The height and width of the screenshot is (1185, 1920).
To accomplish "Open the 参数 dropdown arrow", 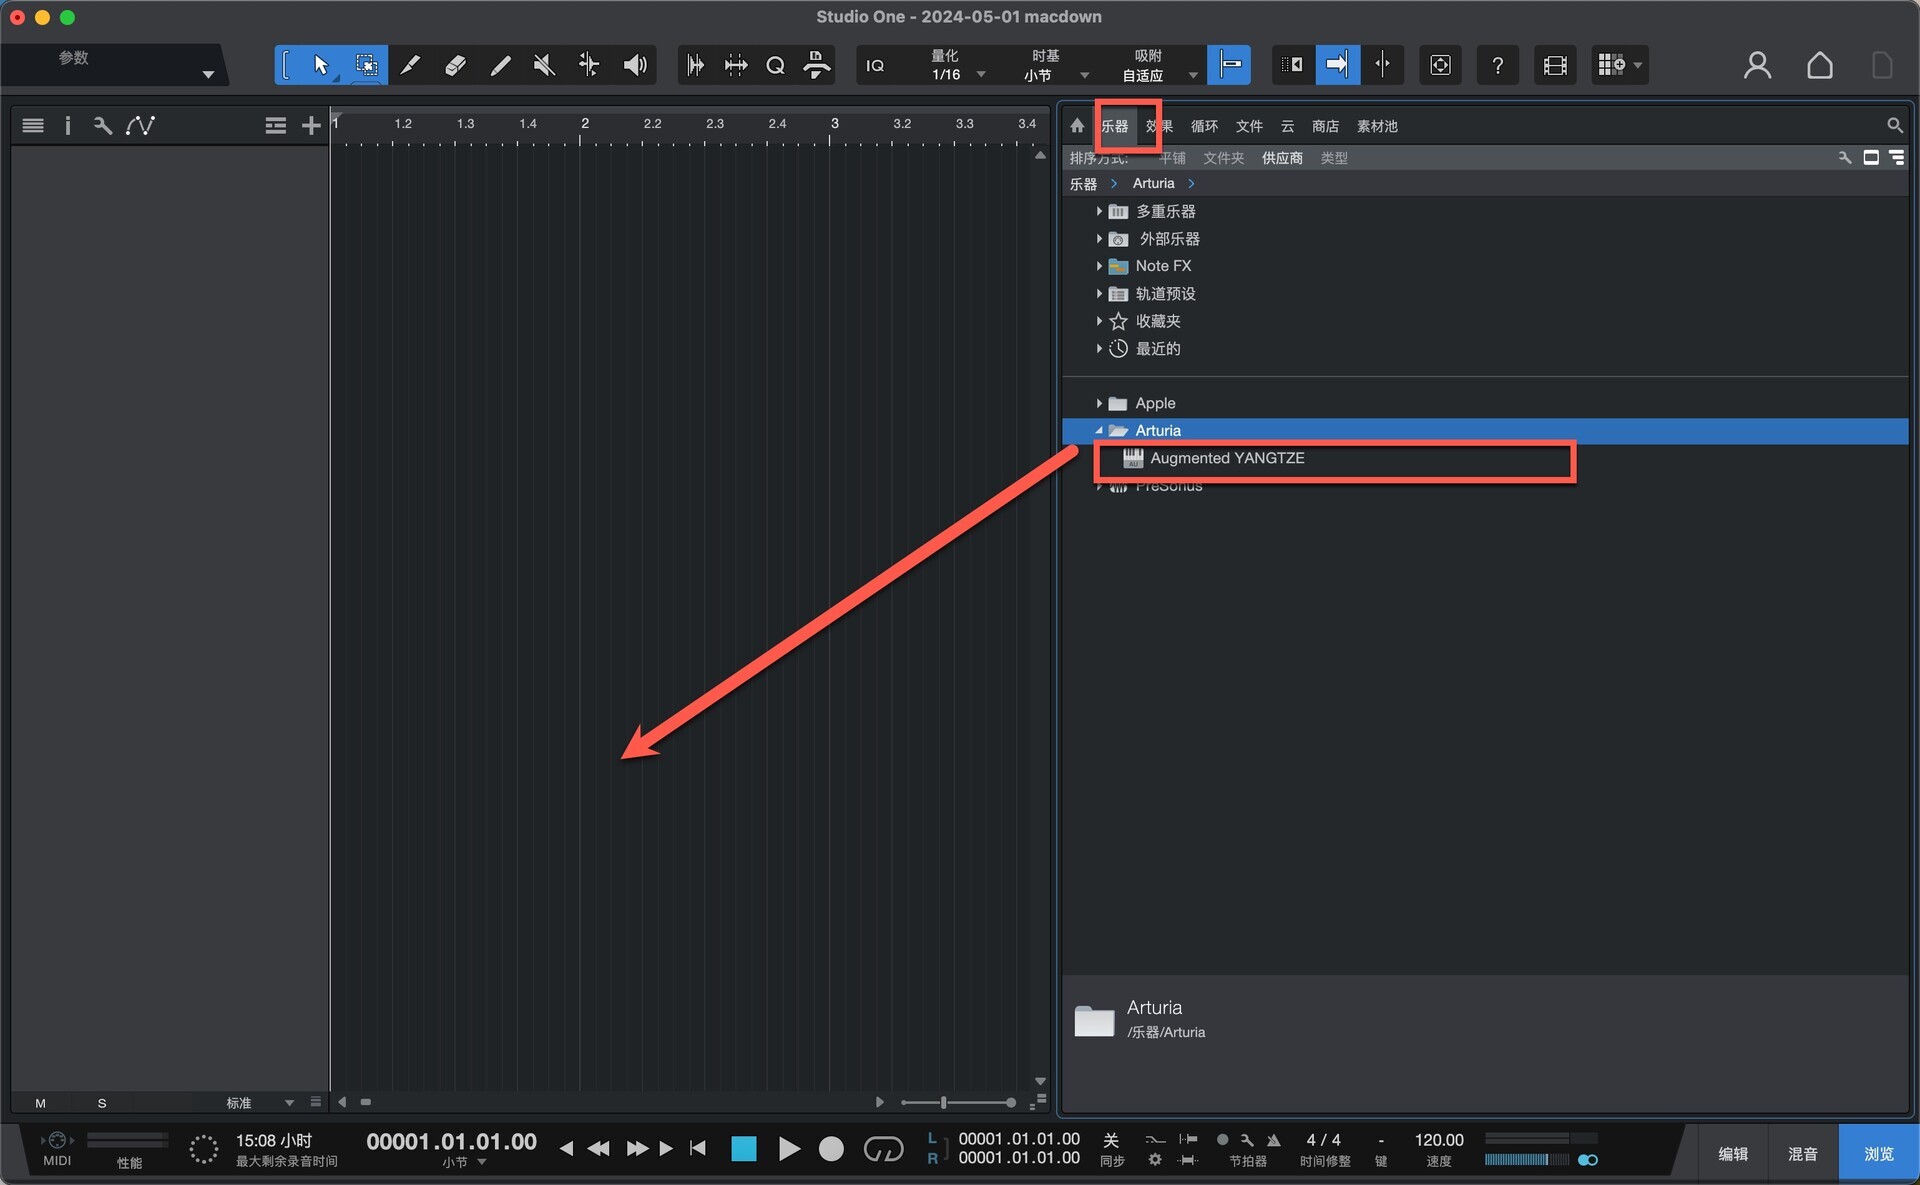I will [x=208, y=74].
